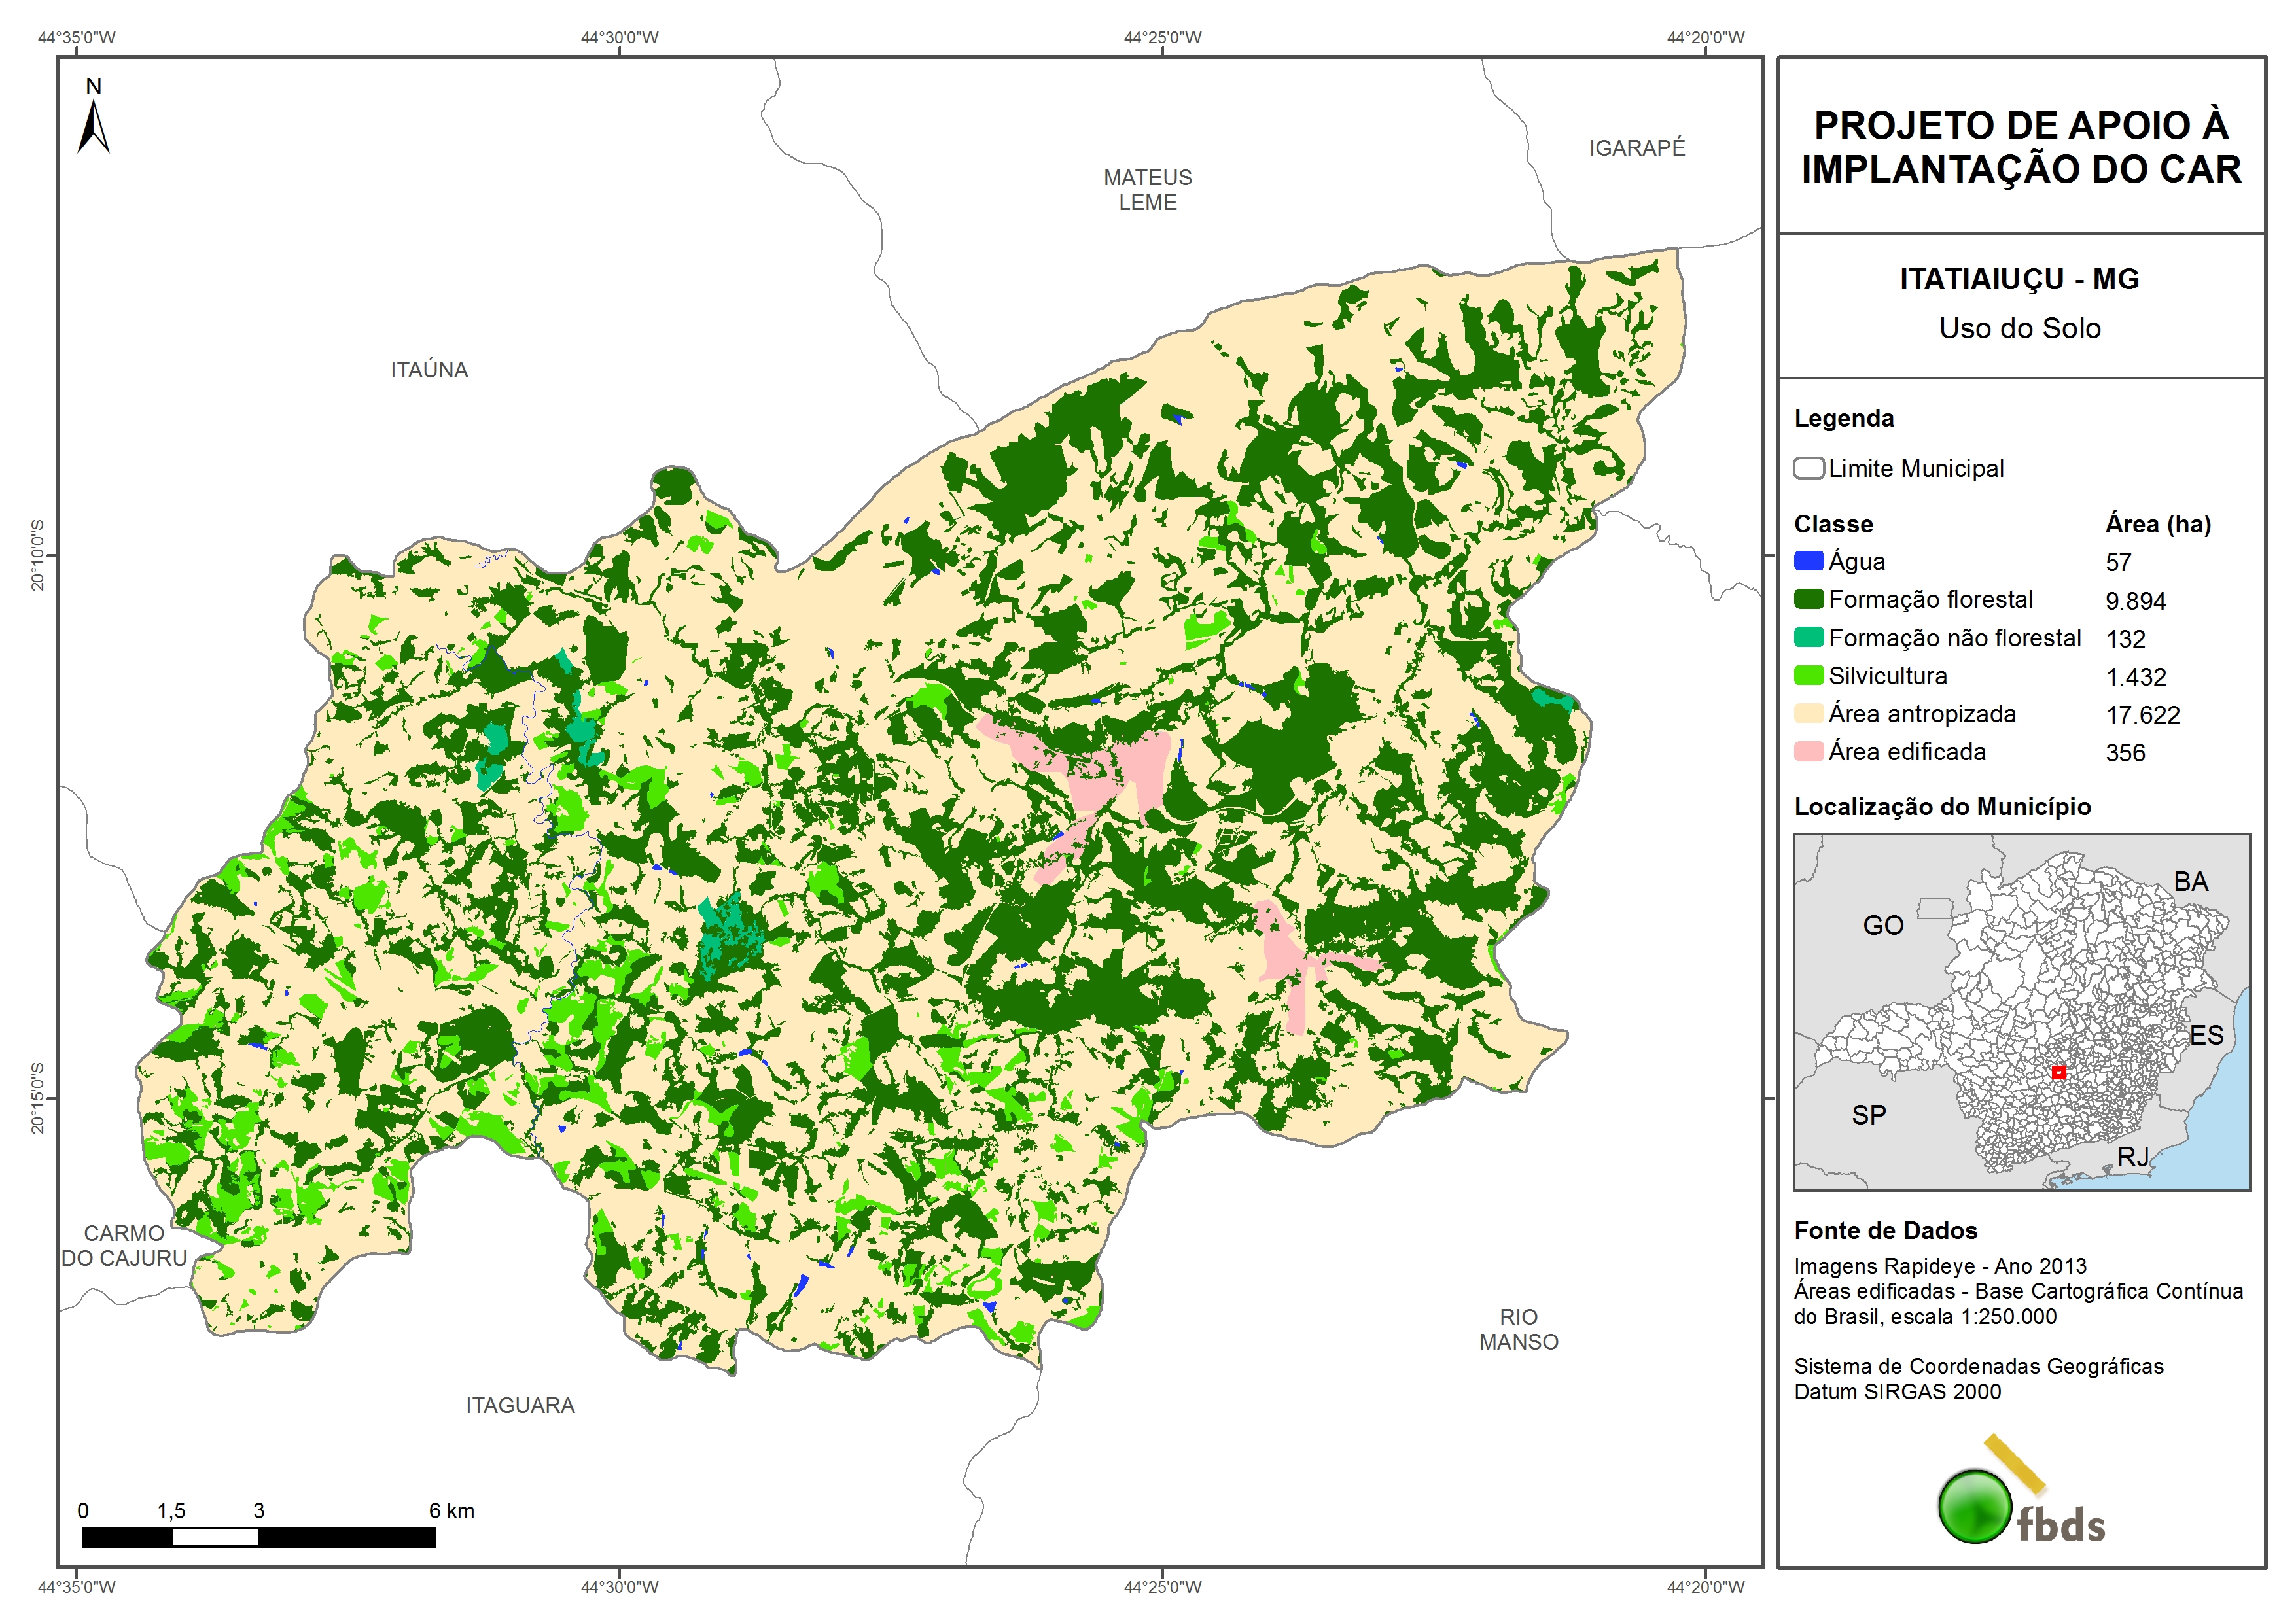Click the Água blue legend swatch

pos(1808,561)
